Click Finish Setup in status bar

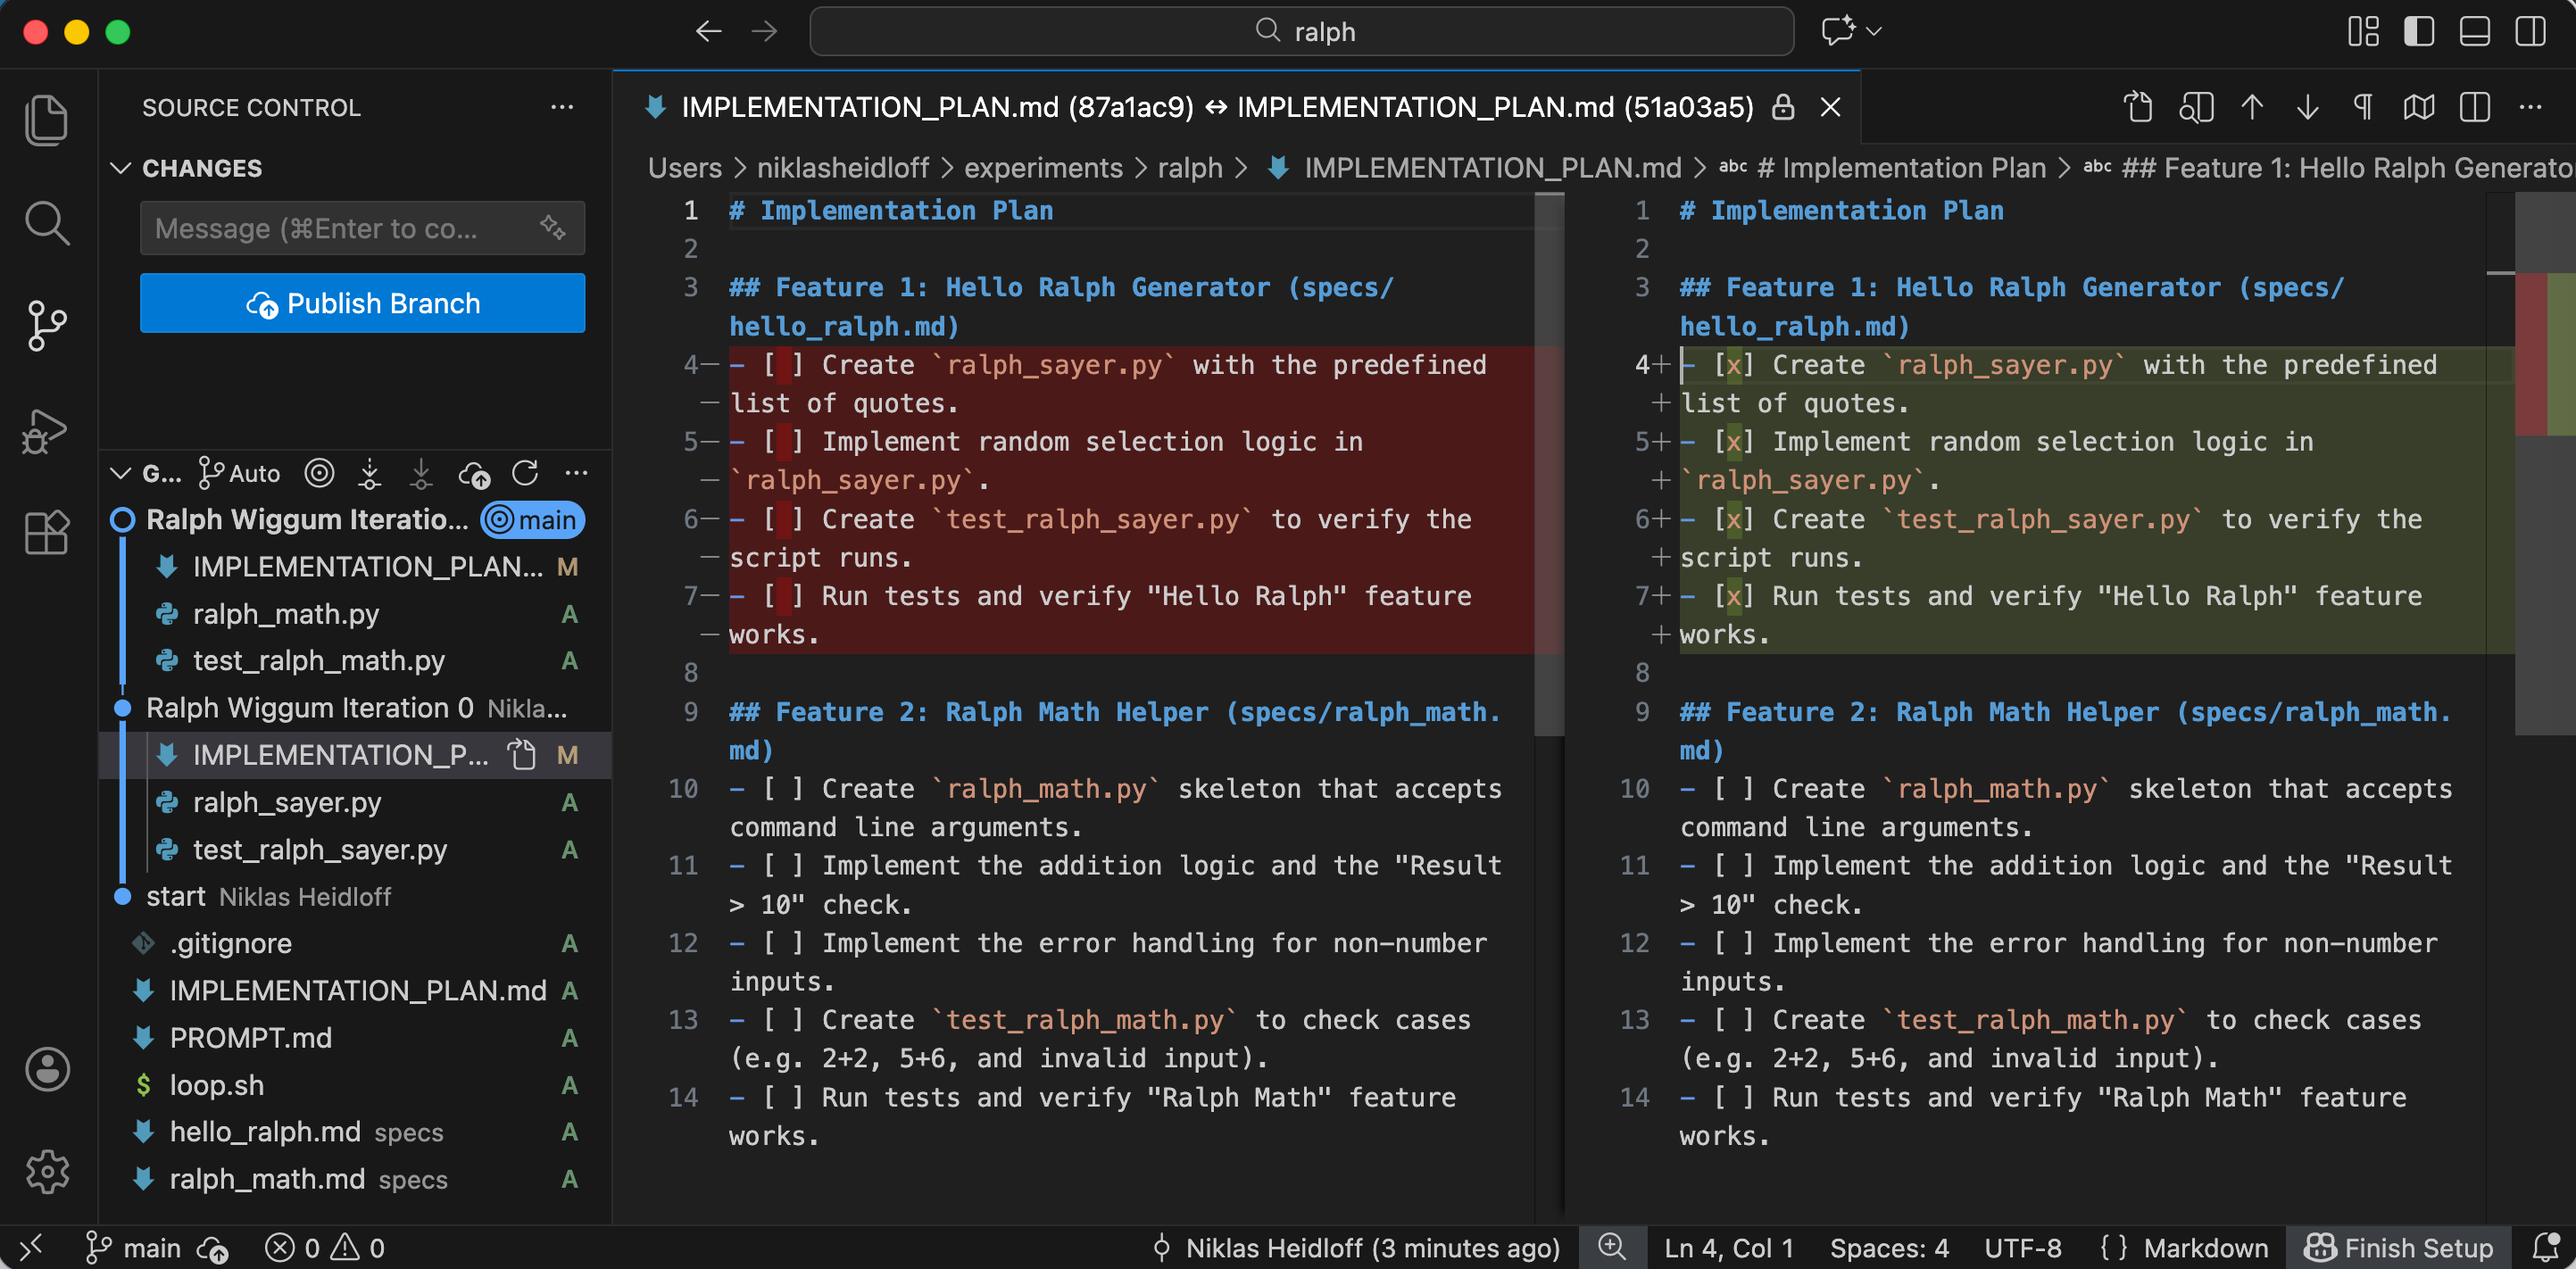[2398, 1247]
